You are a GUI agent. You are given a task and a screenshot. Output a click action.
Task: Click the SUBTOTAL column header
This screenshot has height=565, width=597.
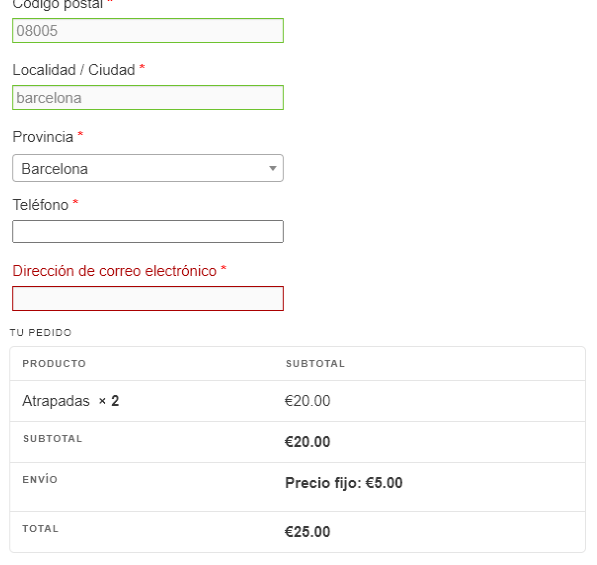tap(315, 364)
